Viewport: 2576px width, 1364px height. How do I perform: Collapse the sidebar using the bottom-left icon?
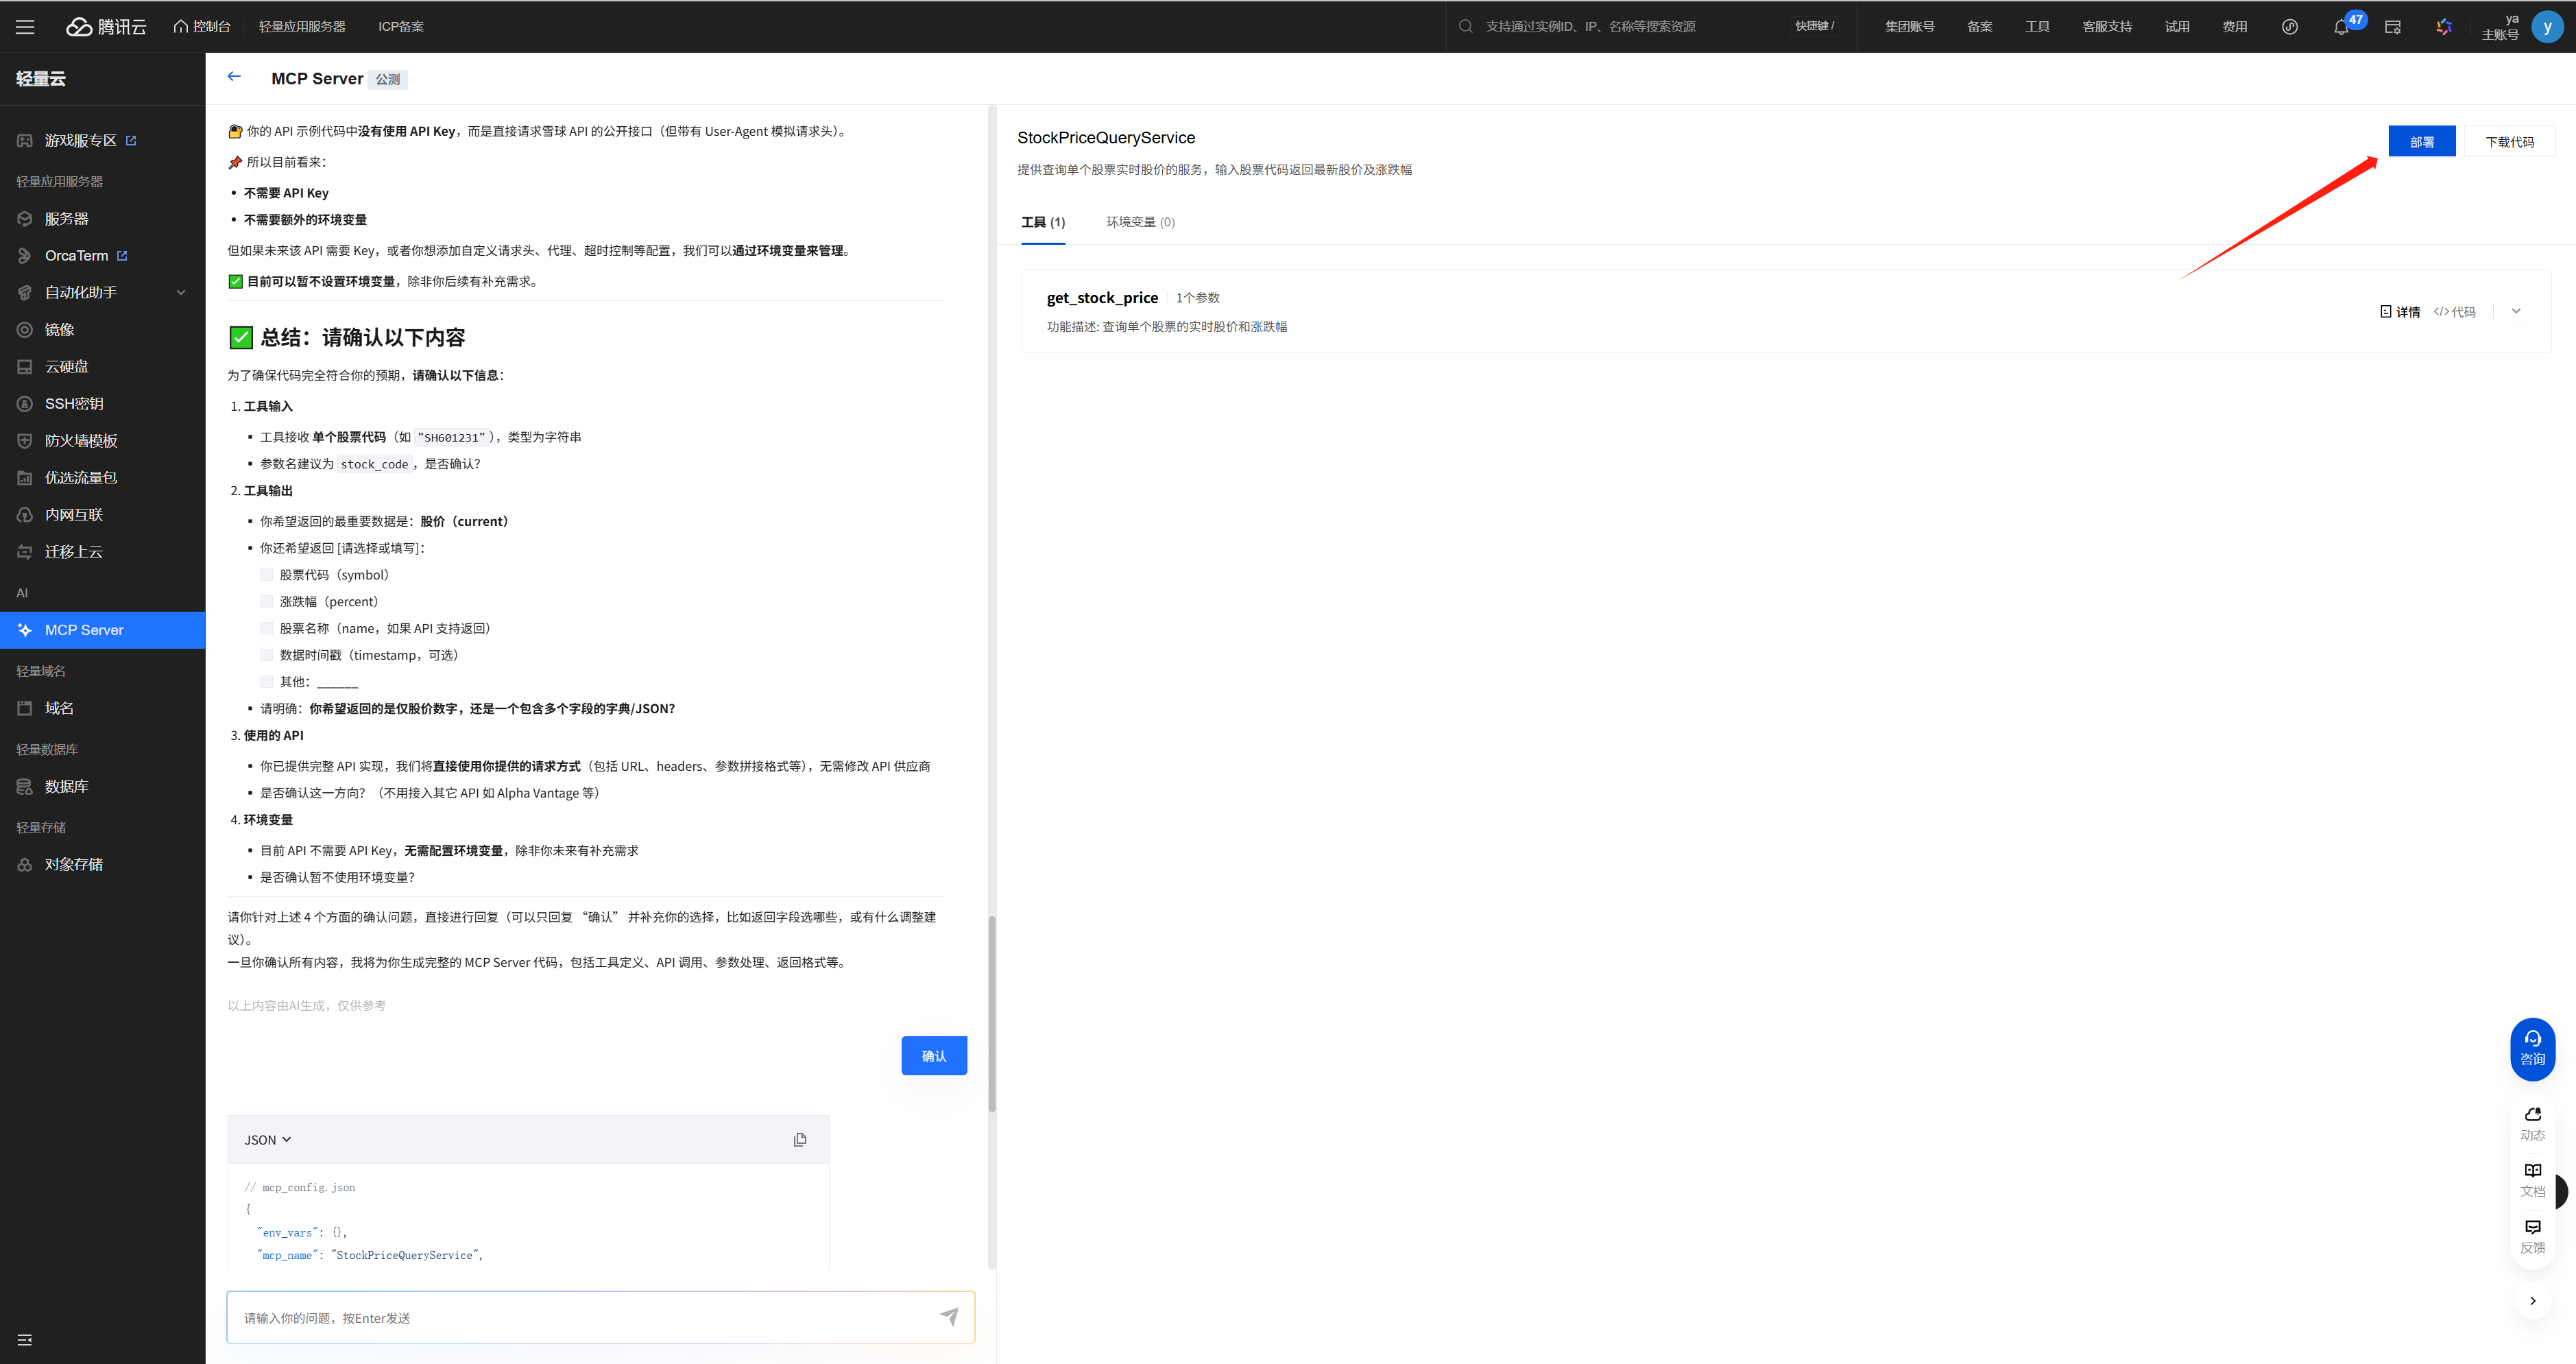[25, 1339]
